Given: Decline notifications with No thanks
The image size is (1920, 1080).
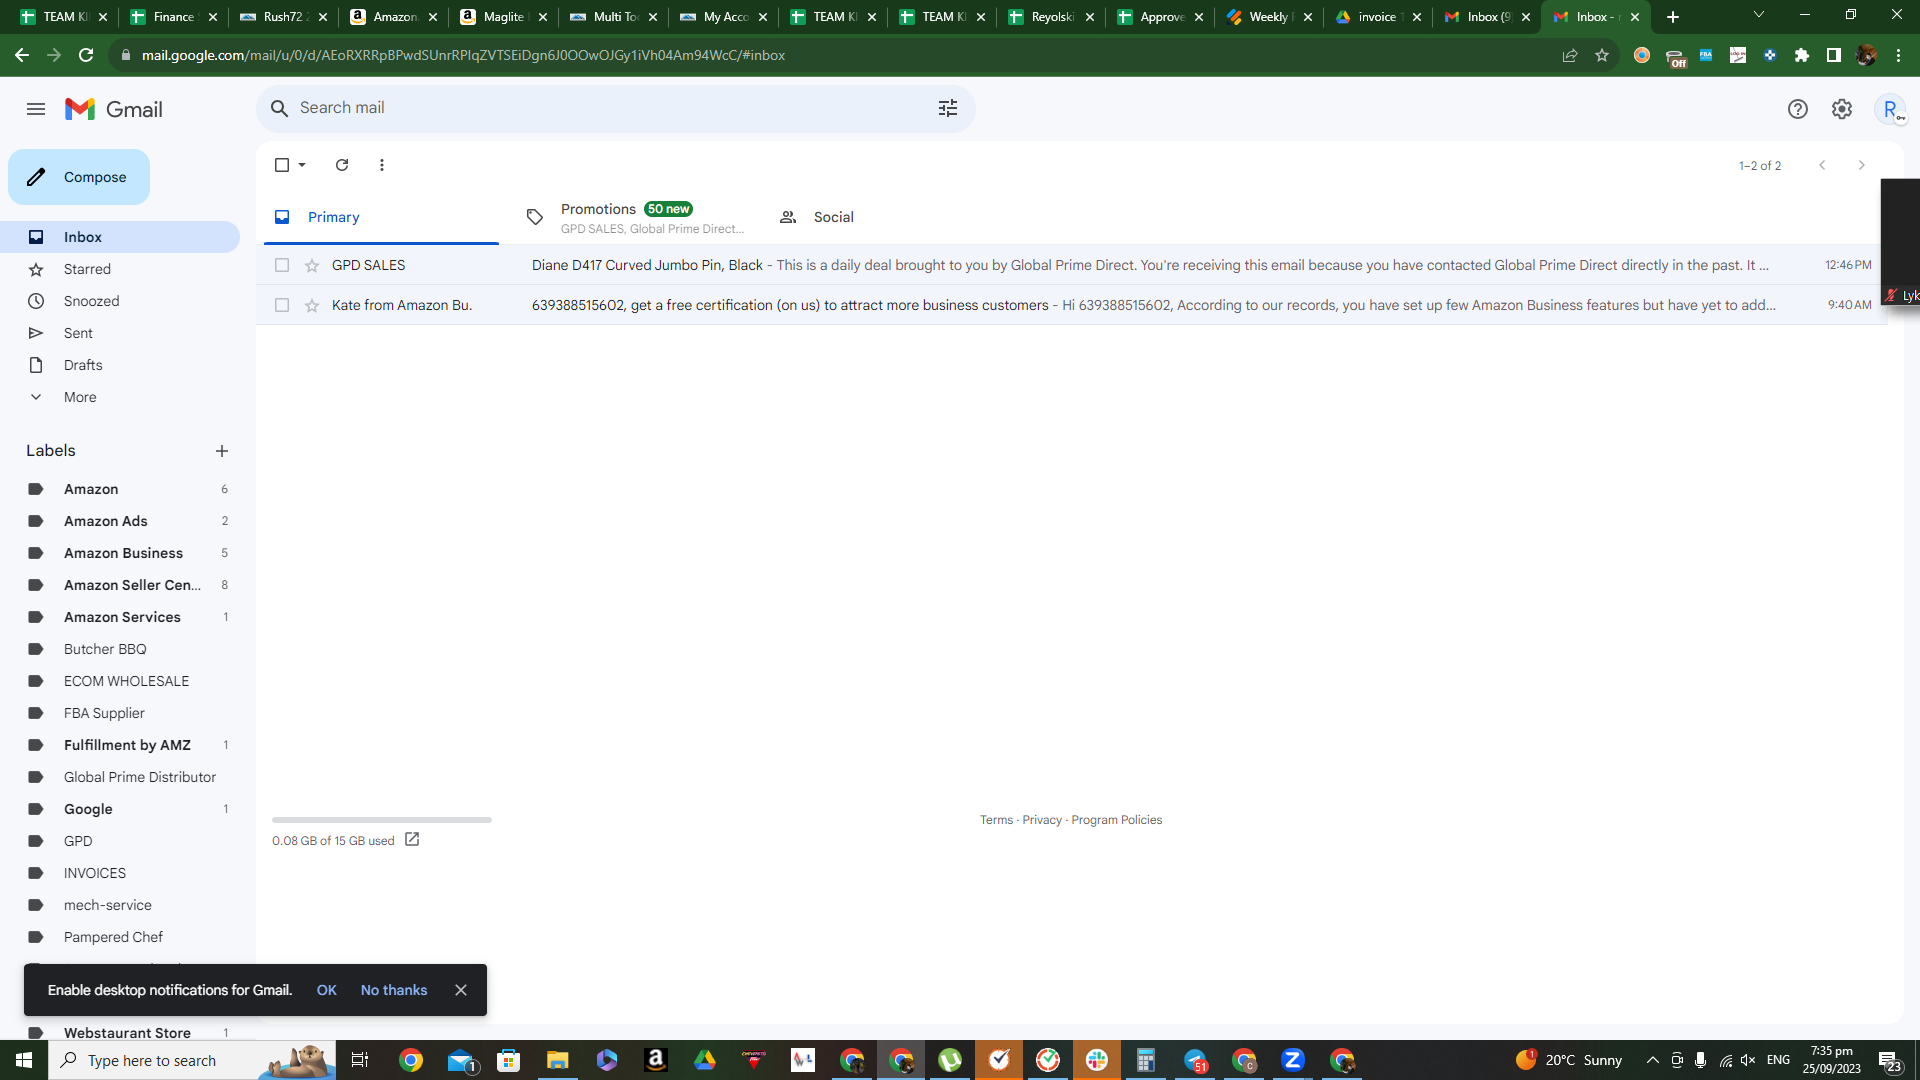Looking at the screenshot, I should (x=394, y=990).
